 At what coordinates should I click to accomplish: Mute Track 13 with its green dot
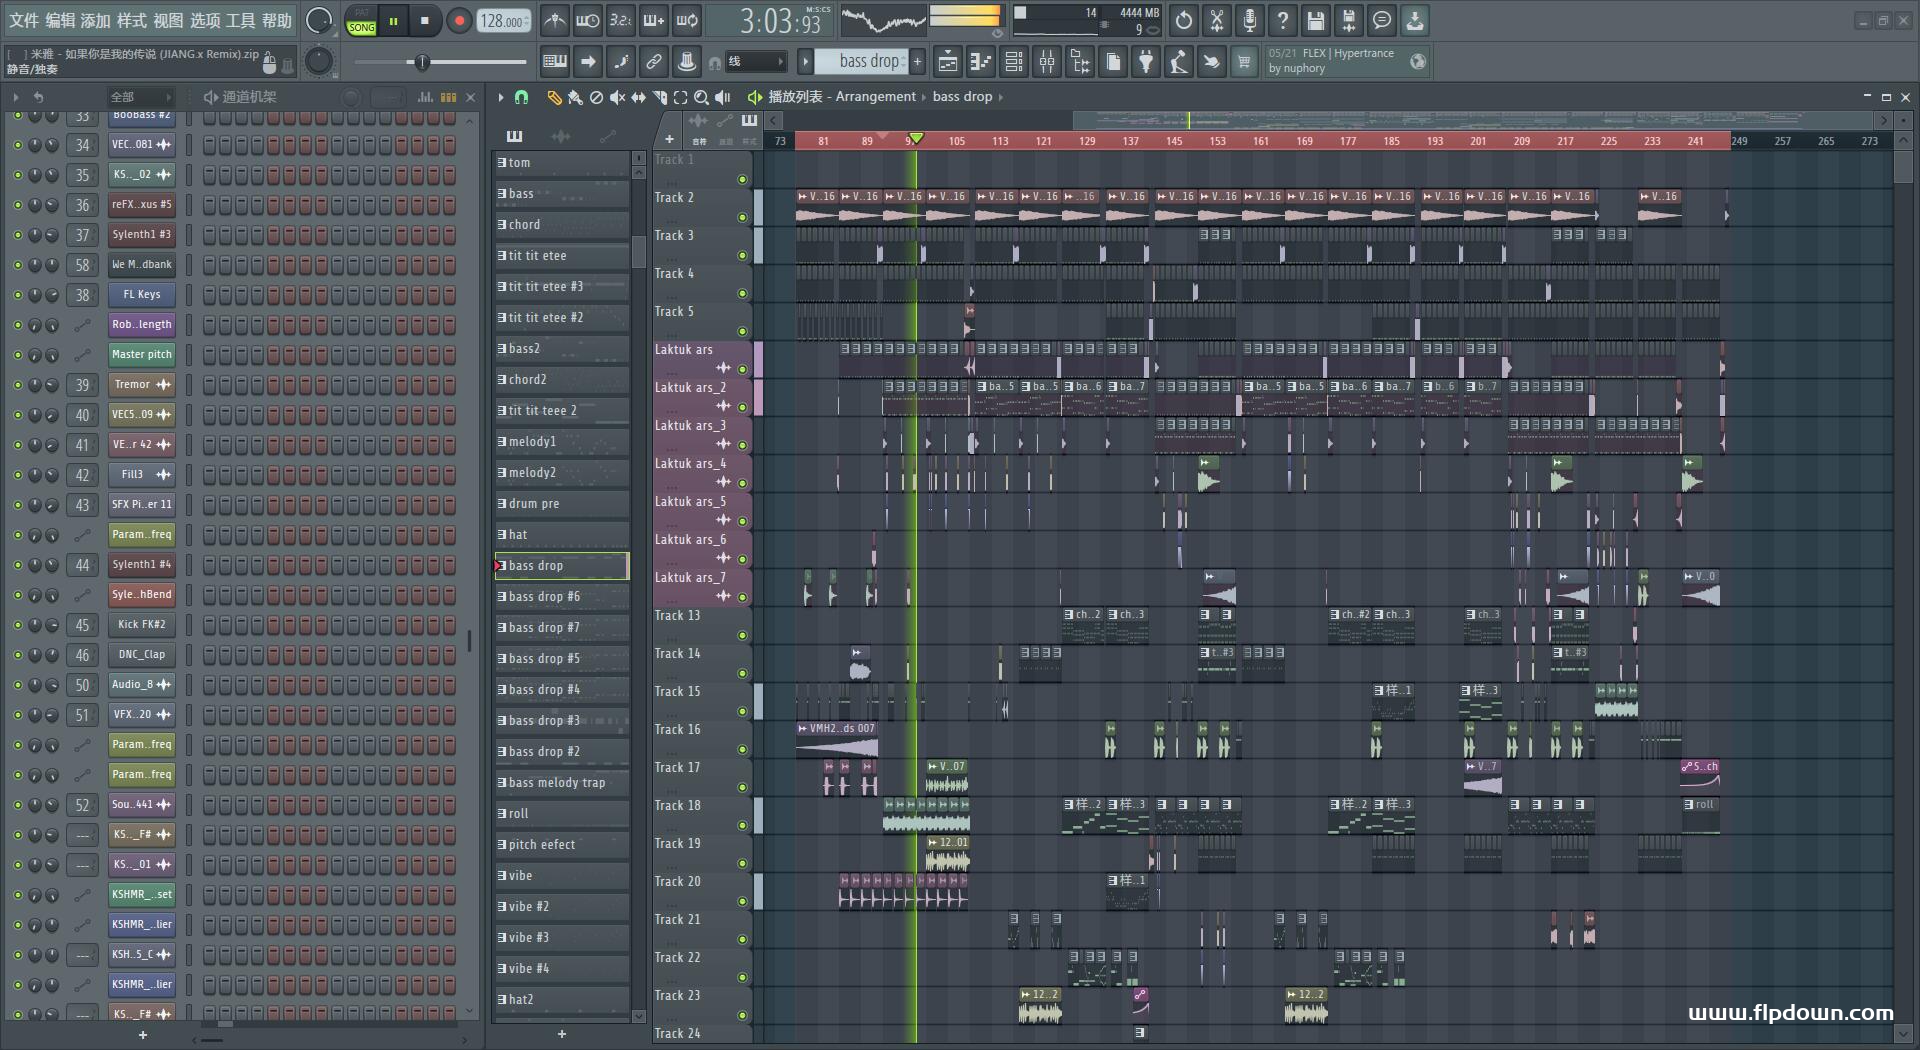pyautogui.click(x=742, y=635)
